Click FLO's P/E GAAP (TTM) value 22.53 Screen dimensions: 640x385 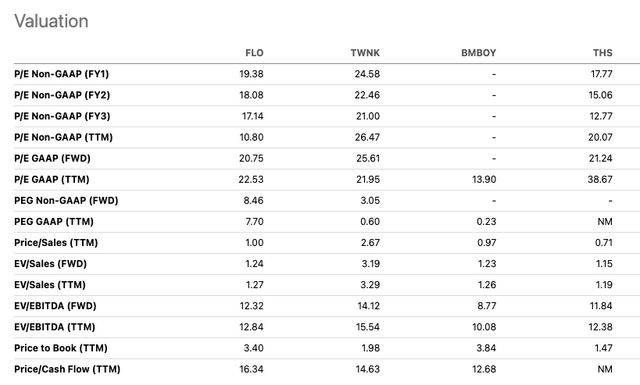[251, 180]
